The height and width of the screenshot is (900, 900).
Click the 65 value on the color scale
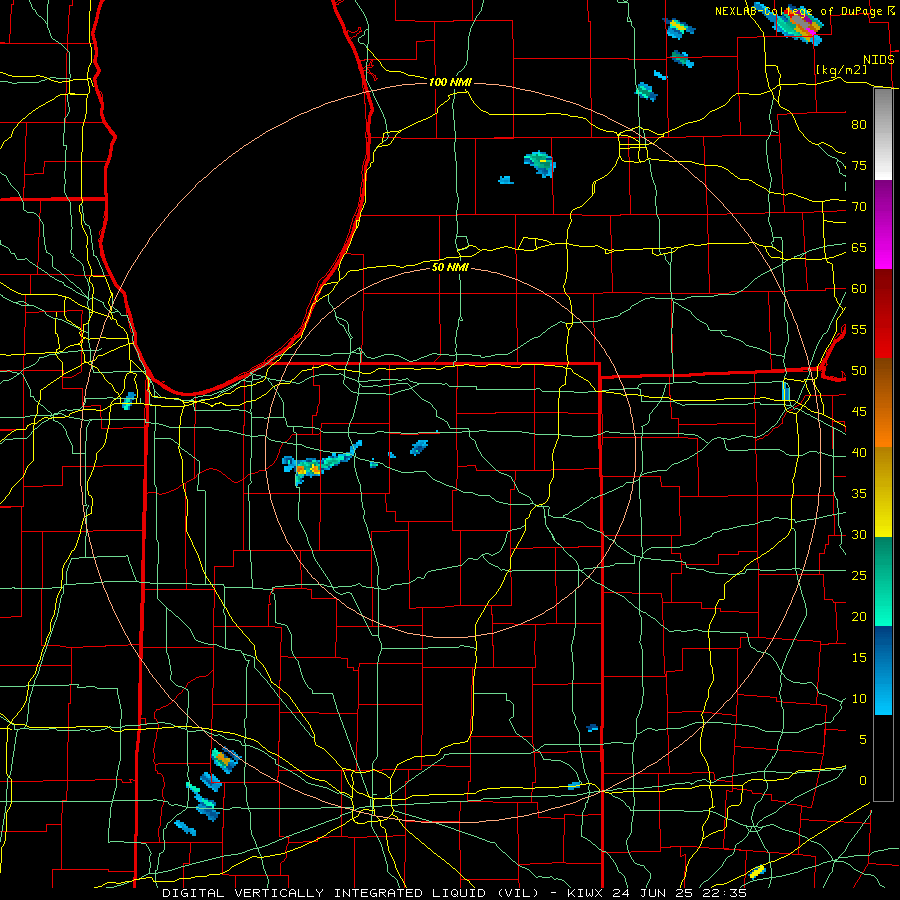(x=859, y=247)
